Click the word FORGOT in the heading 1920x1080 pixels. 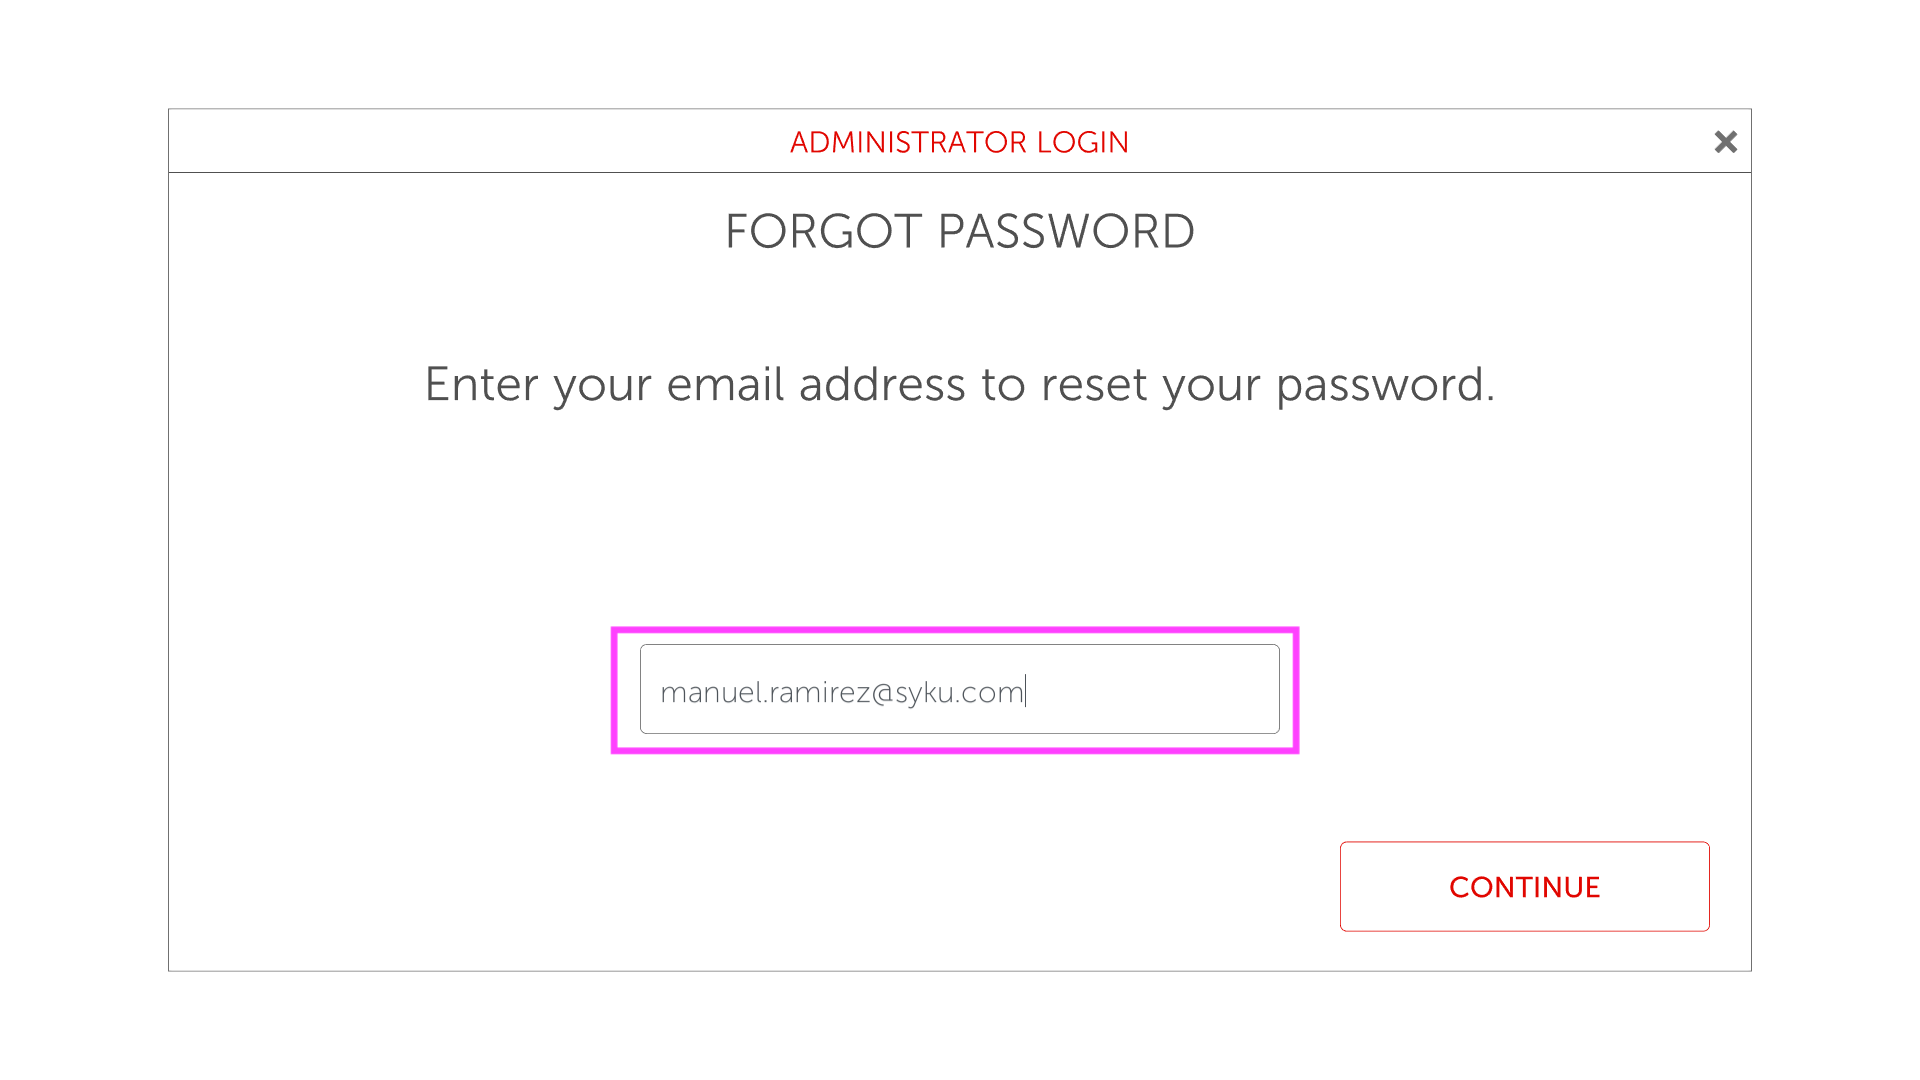click(x=822, y=232)
